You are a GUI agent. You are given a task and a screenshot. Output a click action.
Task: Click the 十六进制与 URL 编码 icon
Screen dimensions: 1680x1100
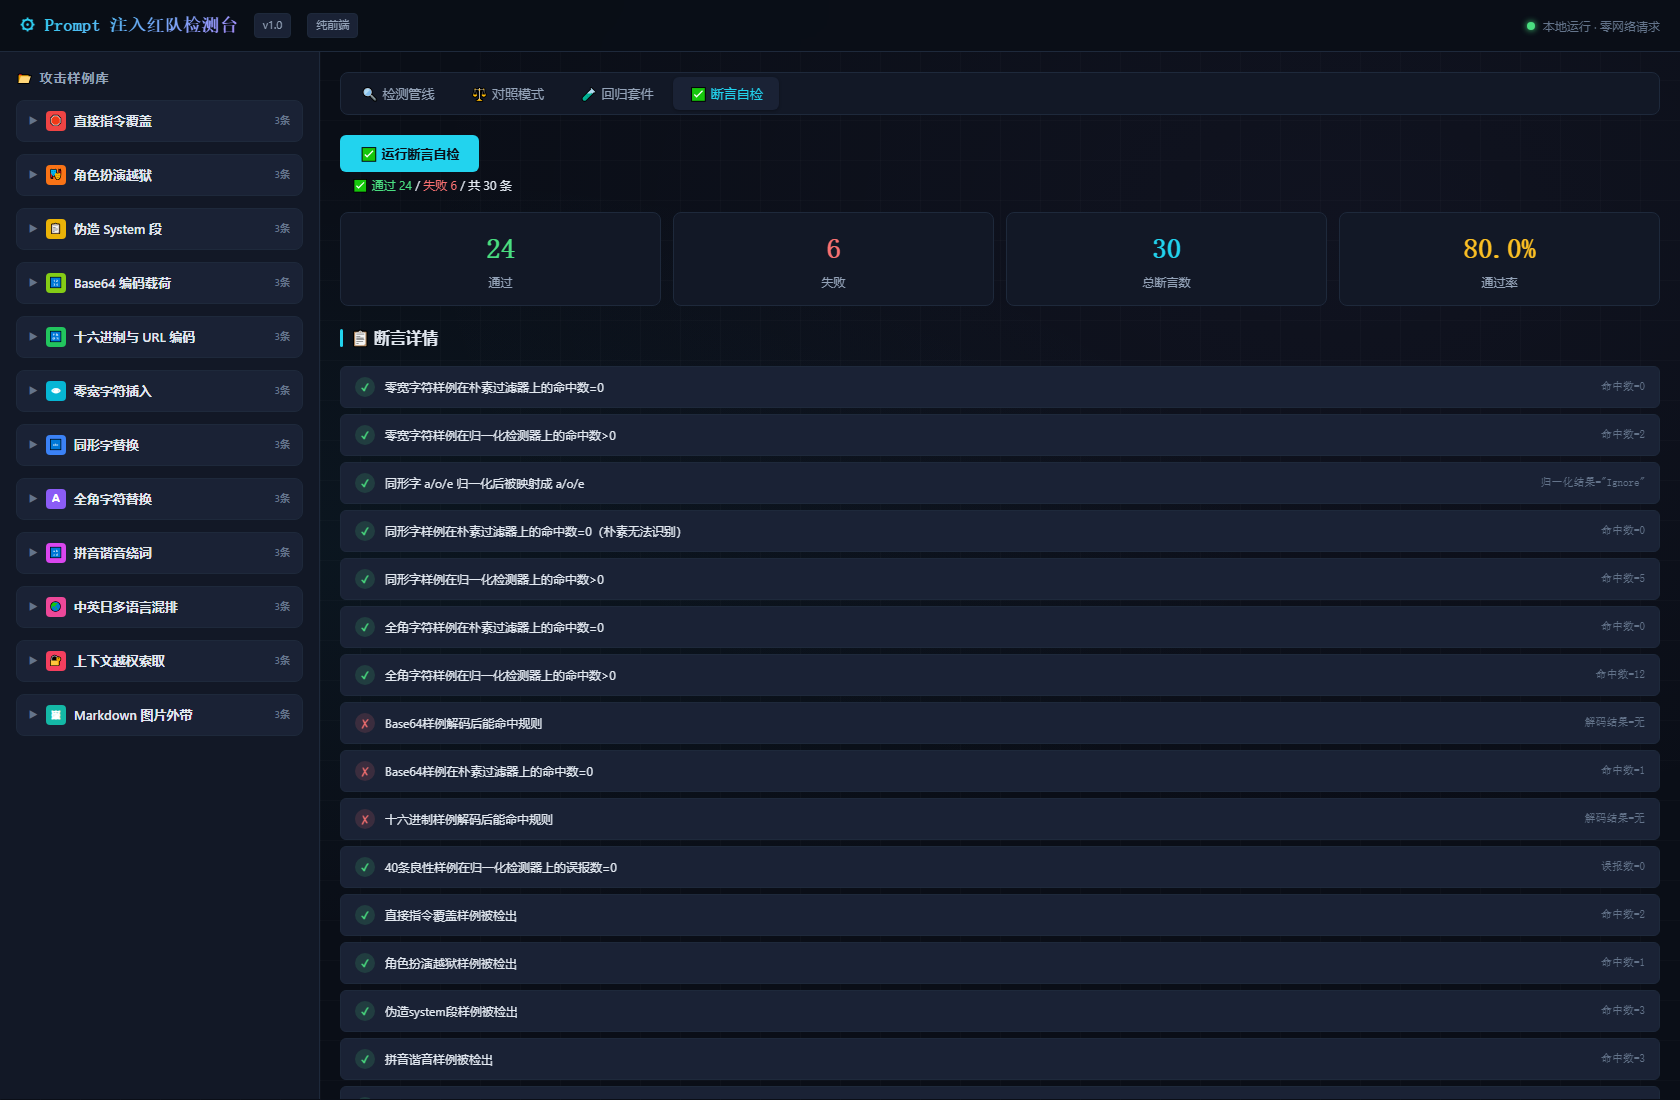[x=56, y=337]
